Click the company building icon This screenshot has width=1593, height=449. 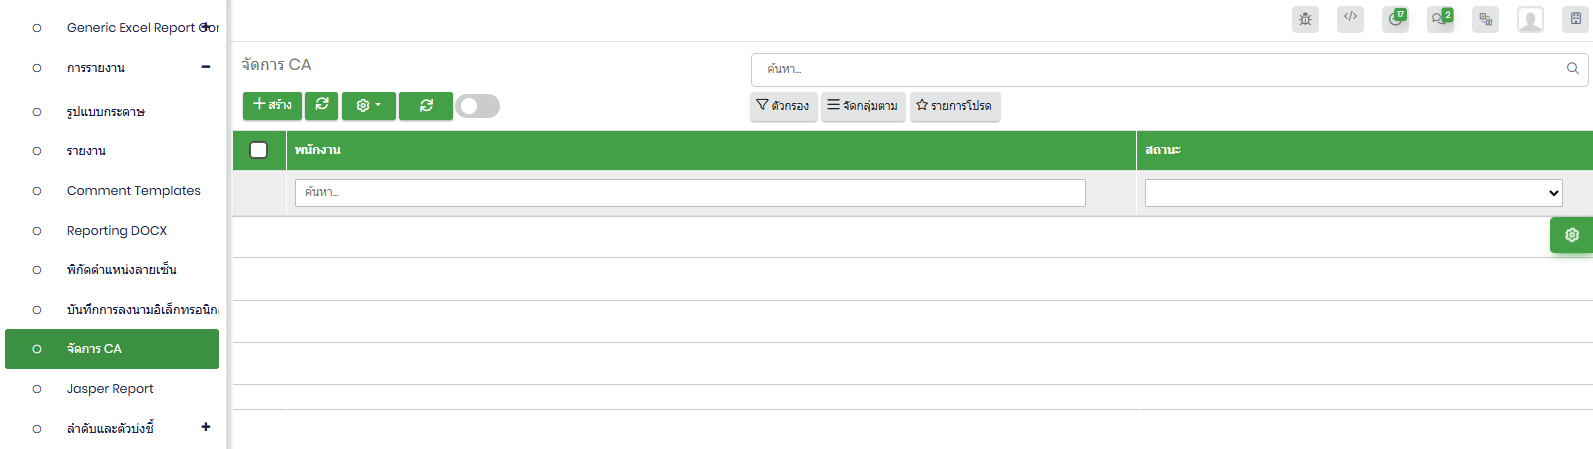pos(1575,19)
